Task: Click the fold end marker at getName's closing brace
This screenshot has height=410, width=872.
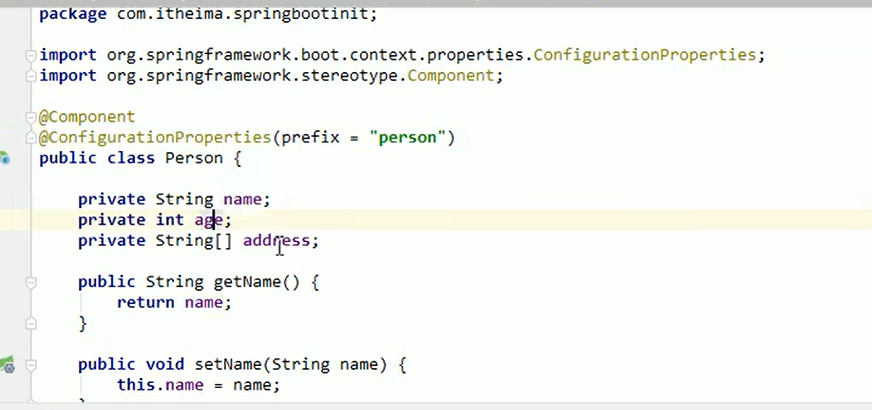Action: pyautogui.click(x=31, y=323)
